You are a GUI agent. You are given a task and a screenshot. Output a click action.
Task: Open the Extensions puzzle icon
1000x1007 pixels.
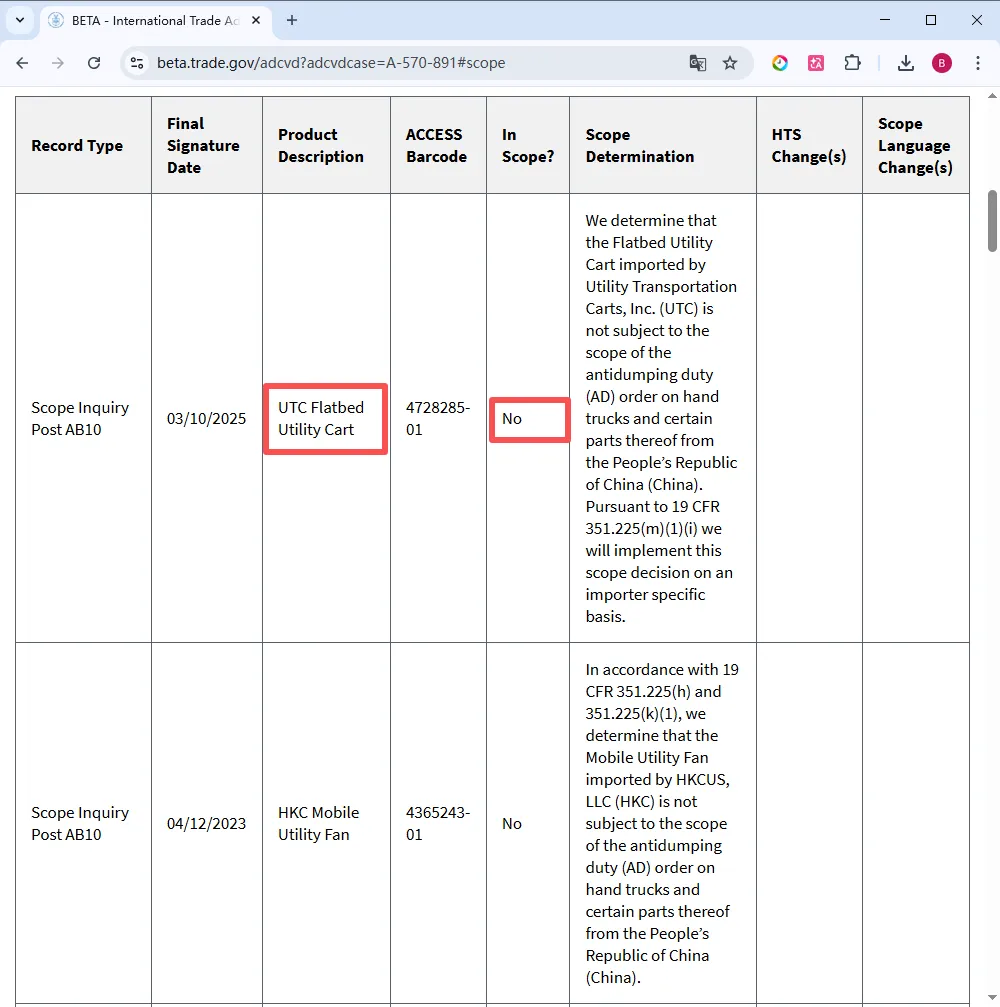(852, 63)
